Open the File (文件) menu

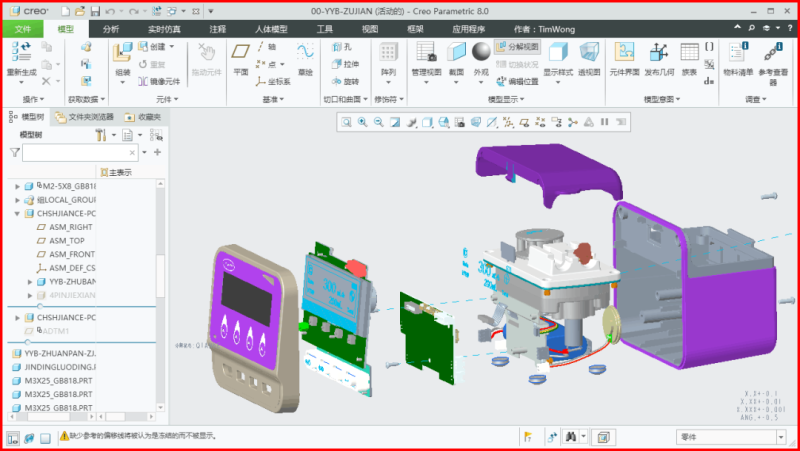23,29
